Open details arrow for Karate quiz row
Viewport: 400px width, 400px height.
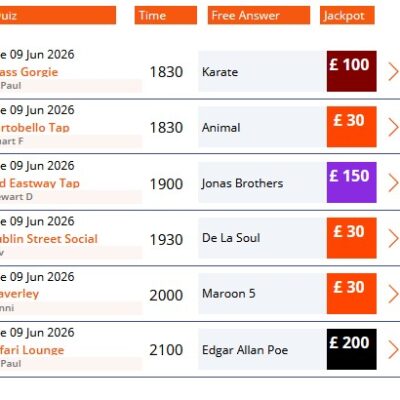pos(393,72)
